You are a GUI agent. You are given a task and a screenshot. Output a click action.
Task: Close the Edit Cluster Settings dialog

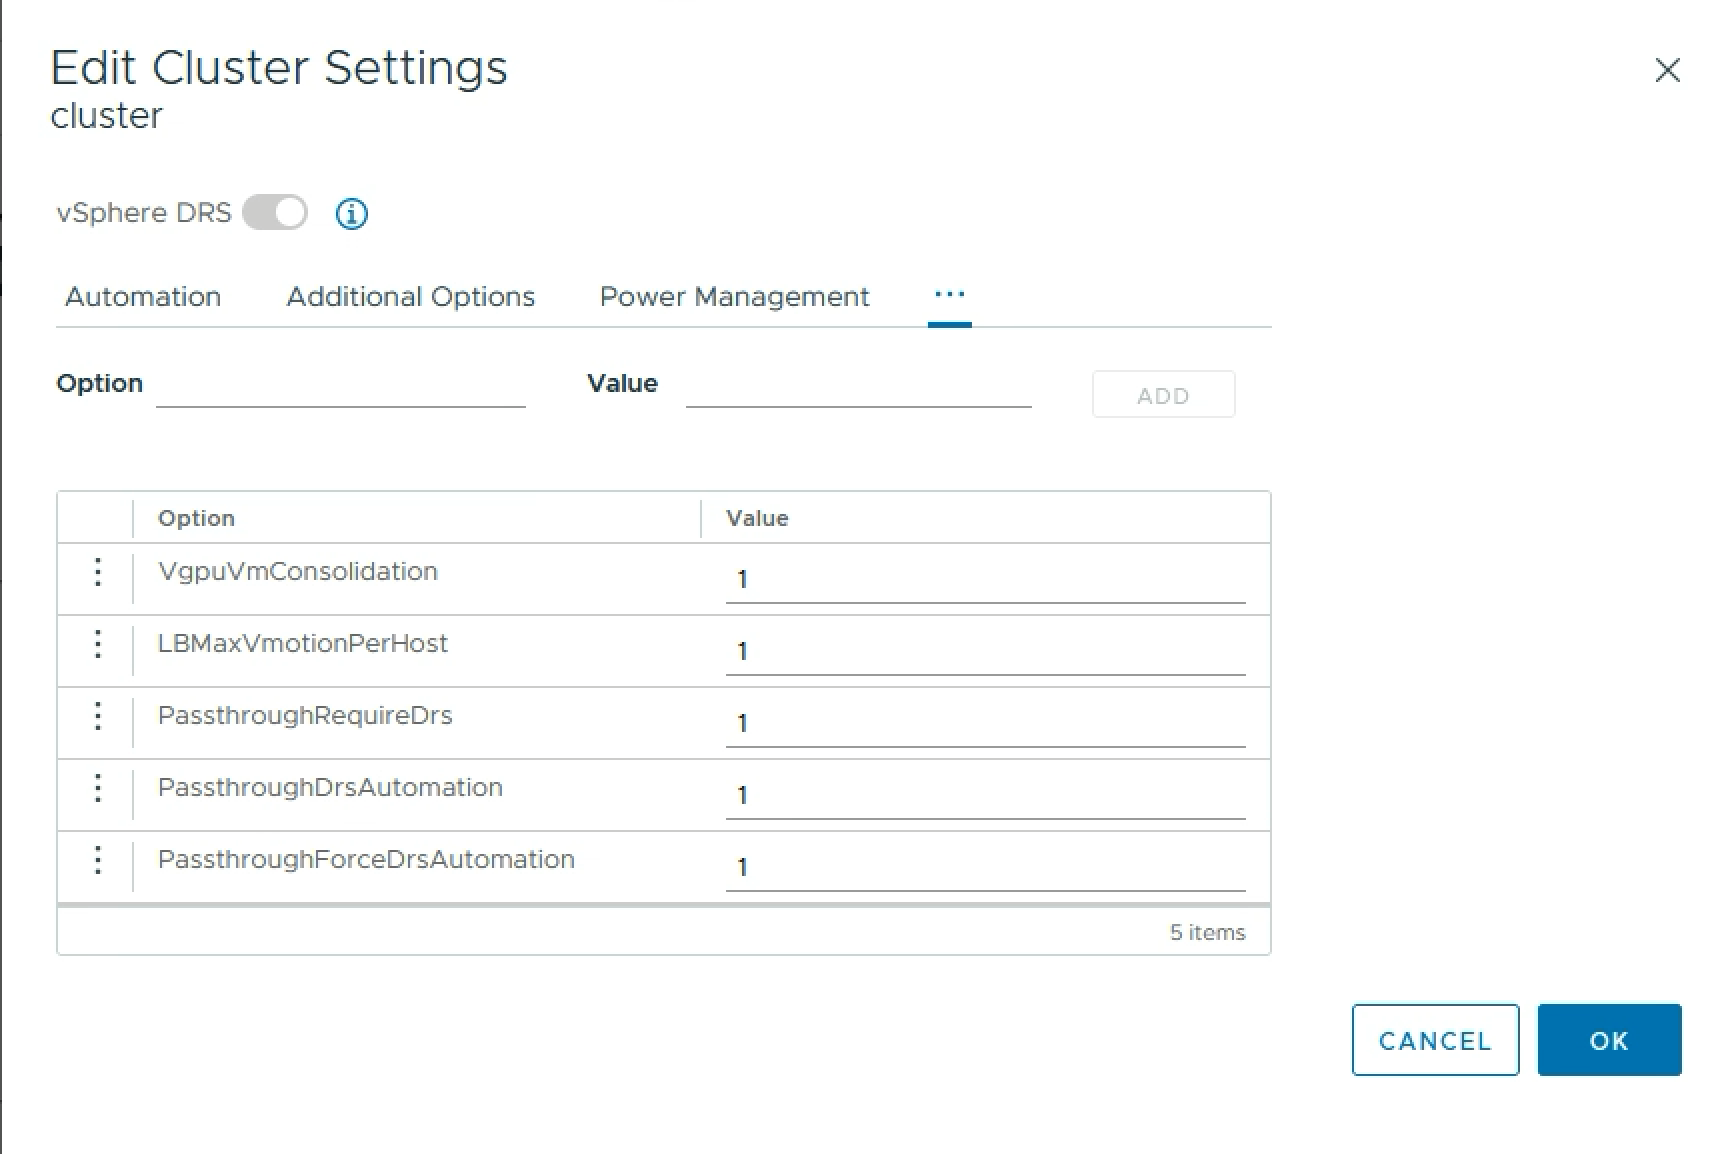(1667, 70)
